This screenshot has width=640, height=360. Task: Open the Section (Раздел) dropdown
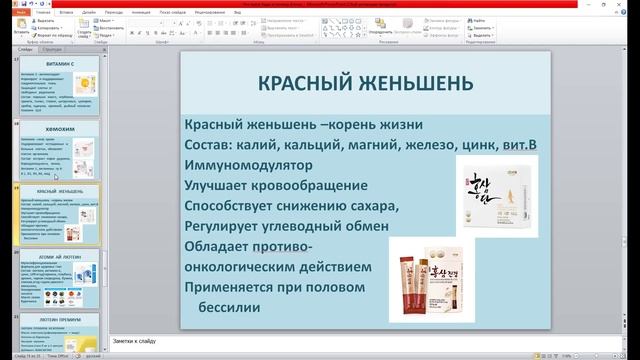pos(104,36)
